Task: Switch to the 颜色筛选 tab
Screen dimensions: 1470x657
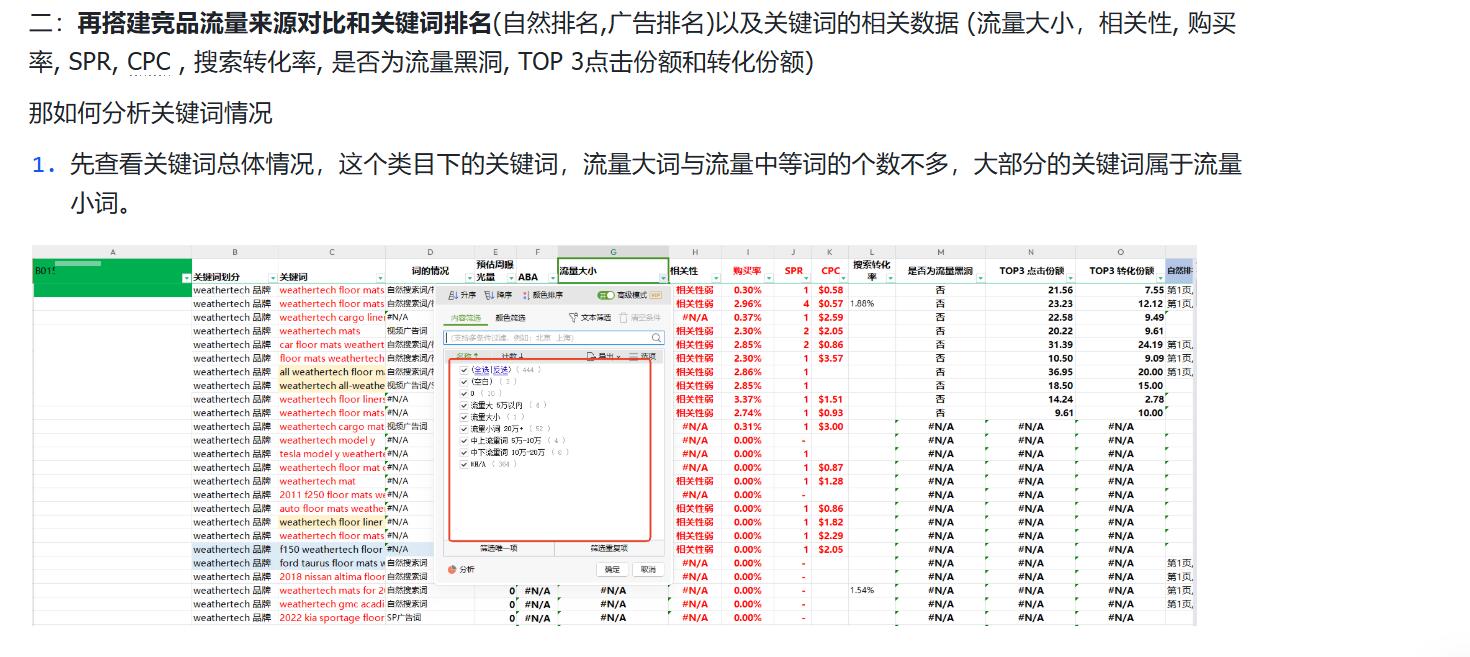Action: pos(510,318)
